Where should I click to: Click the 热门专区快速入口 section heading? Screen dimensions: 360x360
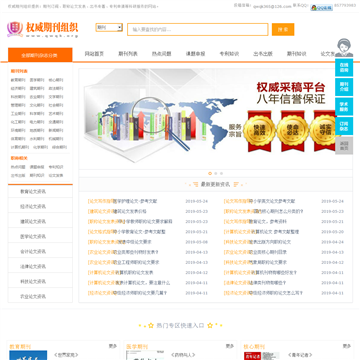click(180, 325)
